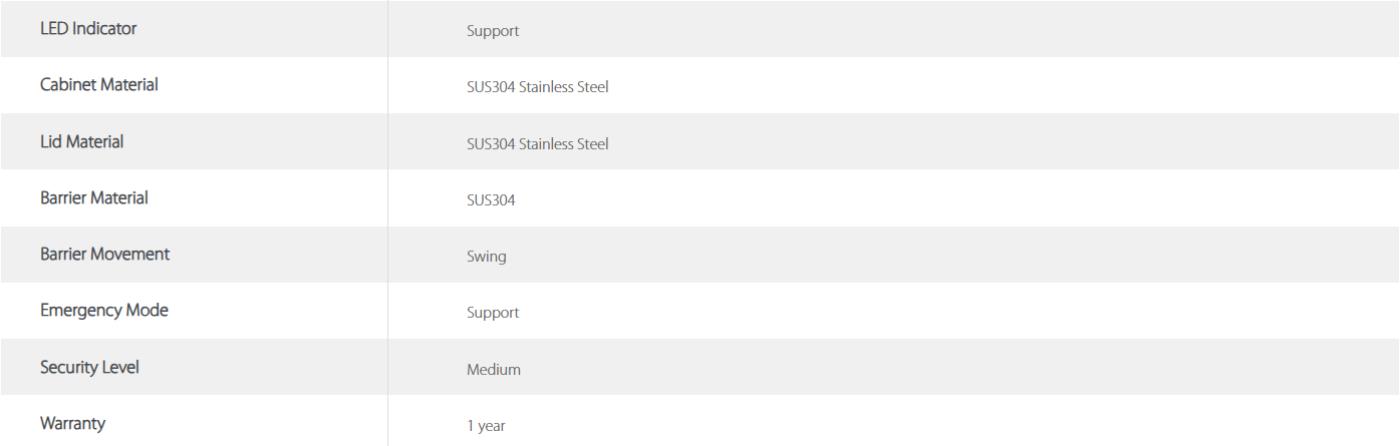
Task: Click the Medium security value
Action: tap(494, 370)
